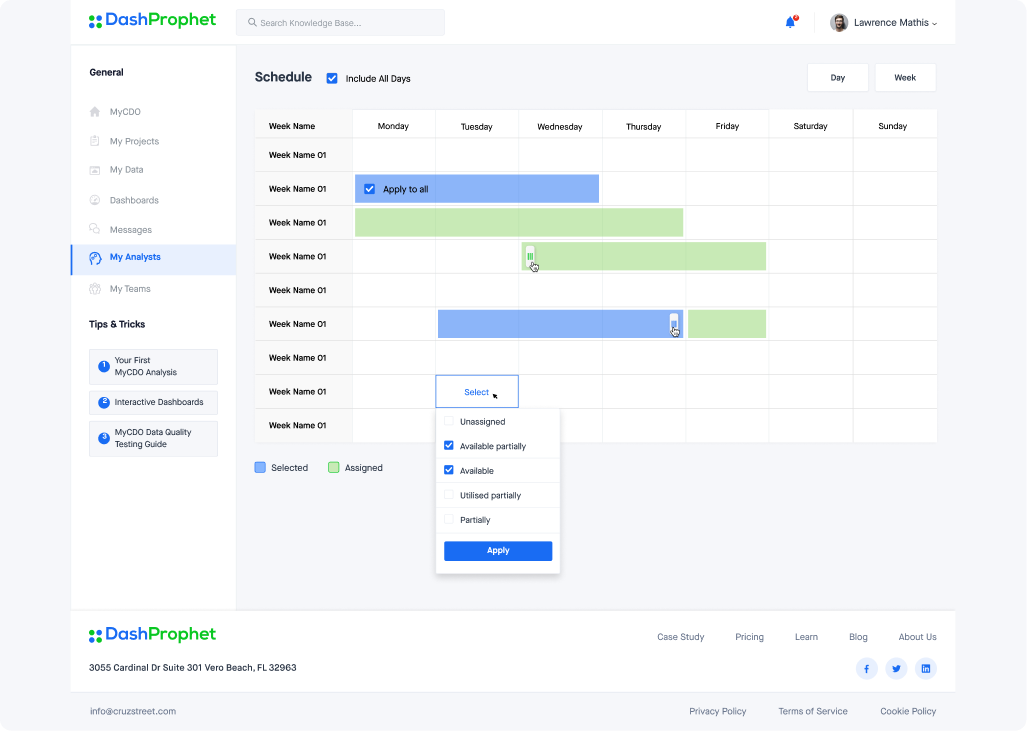Open the LinkedIn social icon
This screenshot has width=1027, height=731.
926,668
